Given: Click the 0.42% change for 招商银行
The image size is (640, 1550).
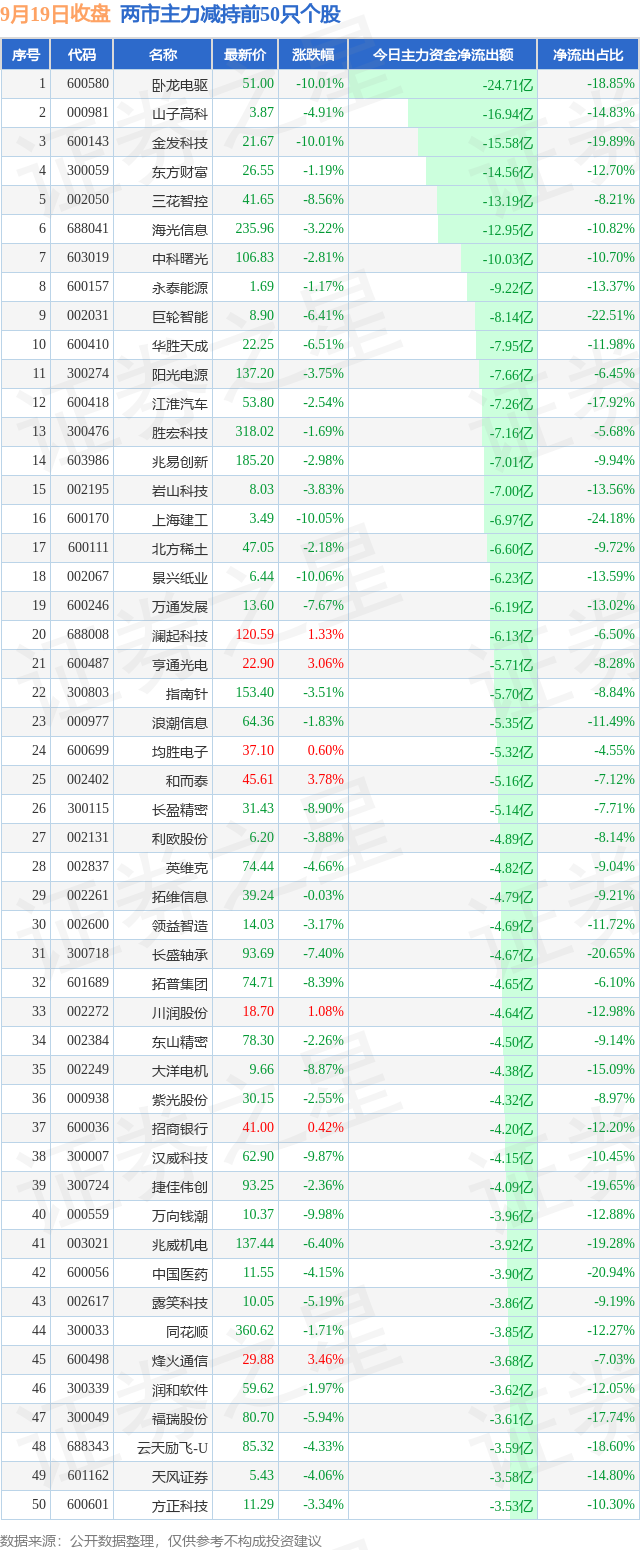Looking at the screenshot, I should 326,1128.
